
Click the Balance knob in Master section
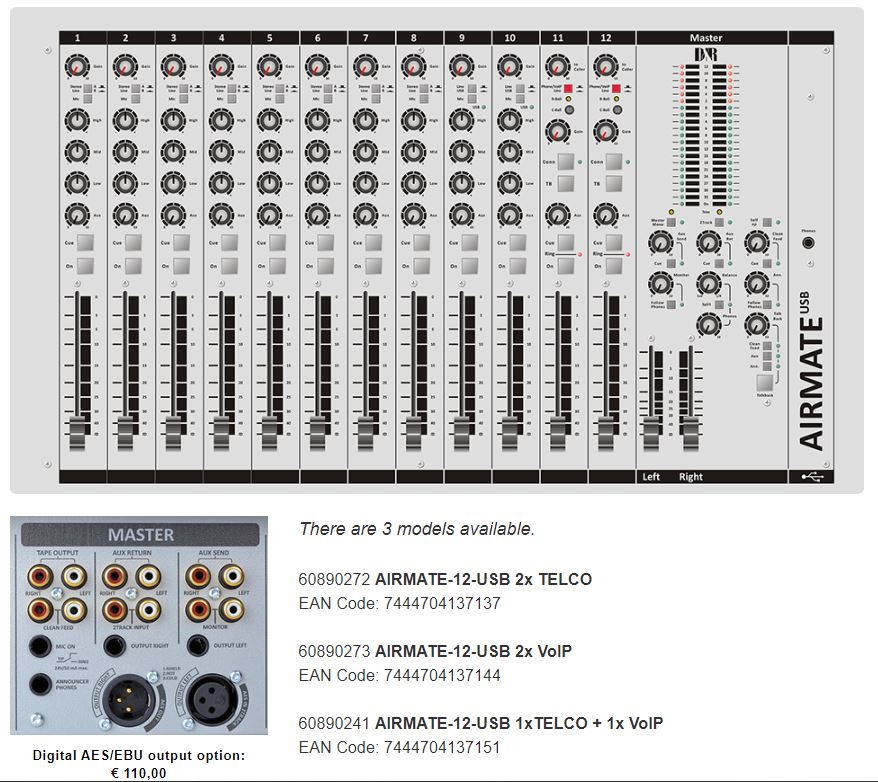[708, 284]
